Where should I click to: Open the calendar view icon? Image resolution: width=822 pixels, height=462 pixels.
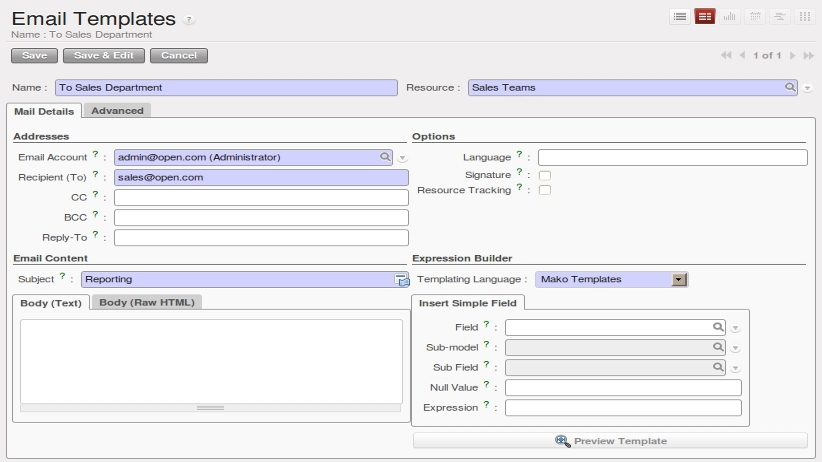755,17
